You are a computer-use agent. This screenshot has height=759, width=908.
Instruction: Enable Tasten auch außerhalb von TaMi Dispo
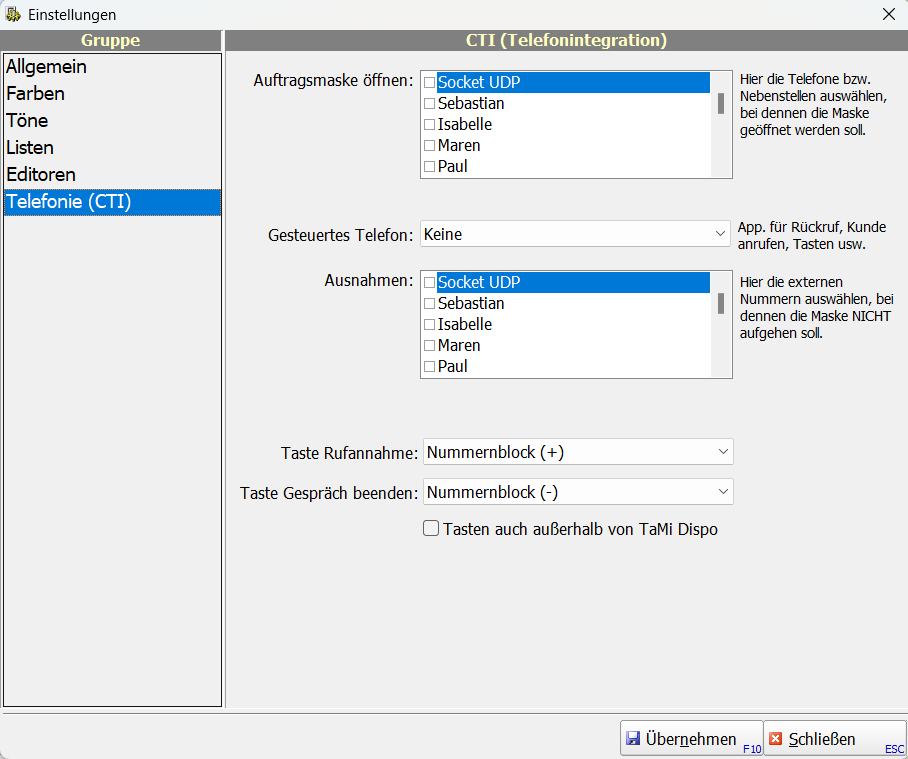tap(431, 529)
